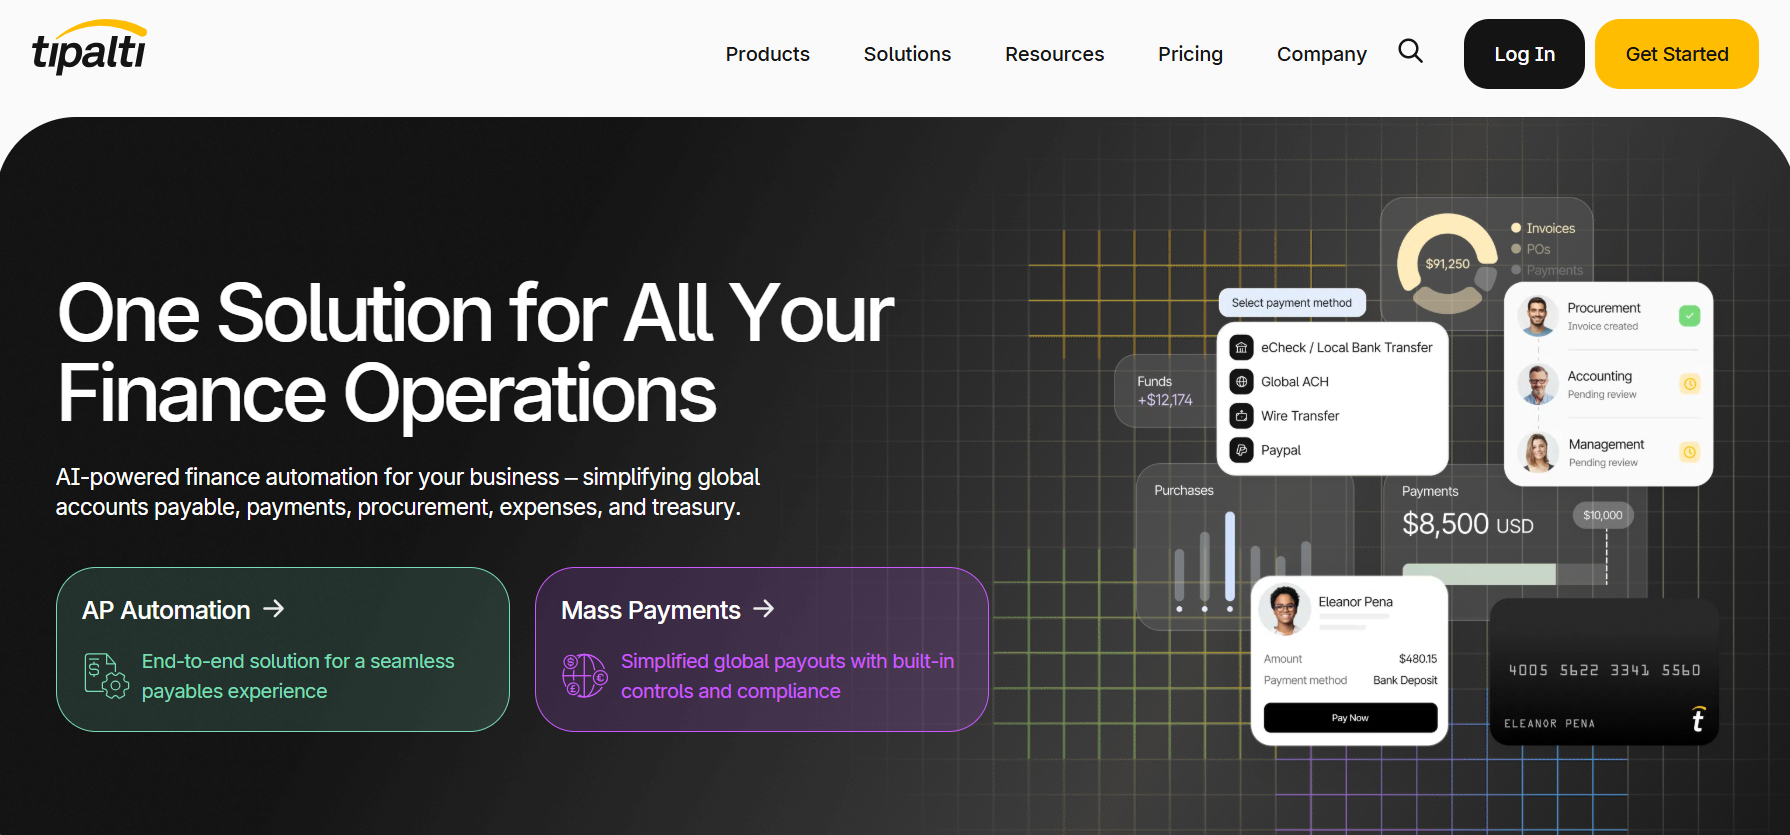Click the Accounting user avatar

pyautogui.click(x=1538, y=384)
